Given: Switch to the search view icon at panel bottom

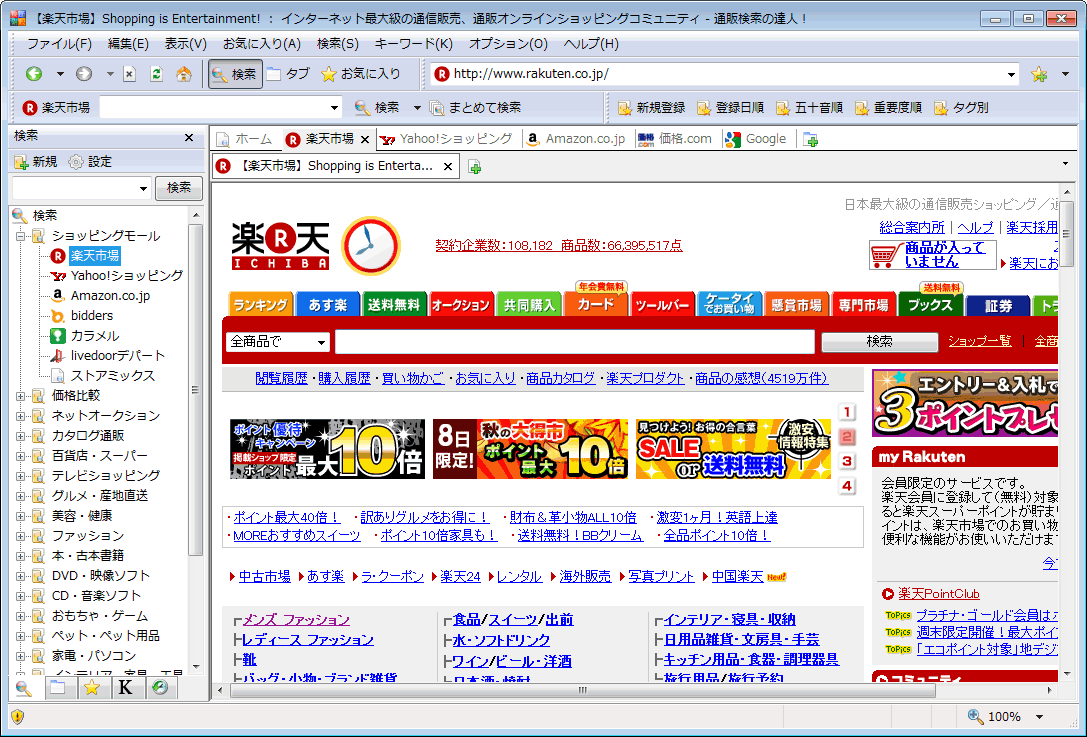Looking at the screenshot, I should click(x=24, y=688).
